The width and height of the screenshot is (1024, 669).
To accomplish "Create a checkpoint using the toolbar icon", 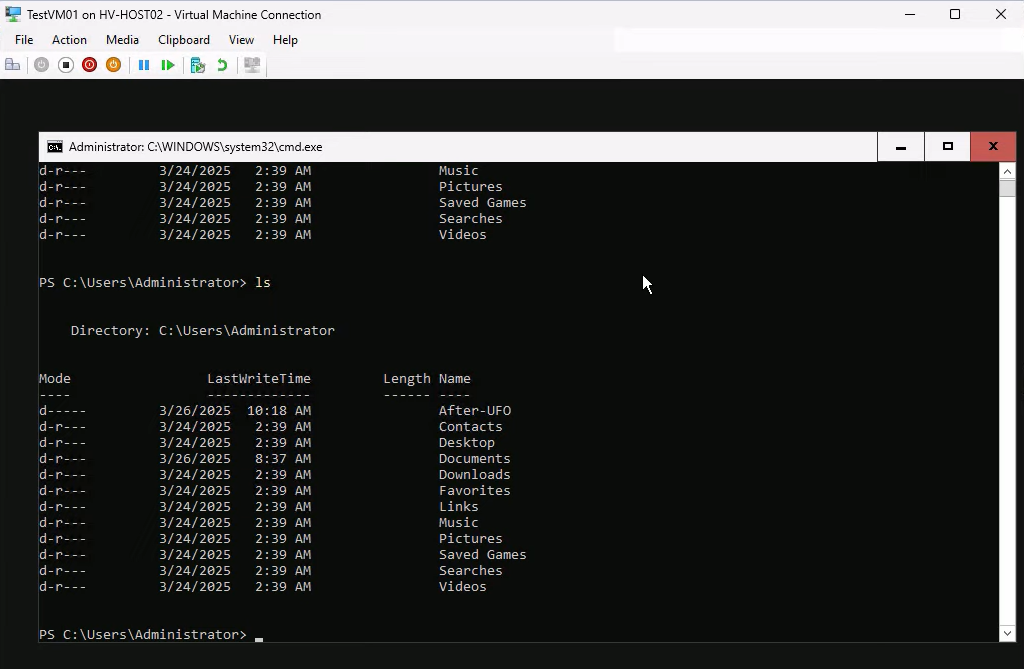I will [x=198, y=65].
